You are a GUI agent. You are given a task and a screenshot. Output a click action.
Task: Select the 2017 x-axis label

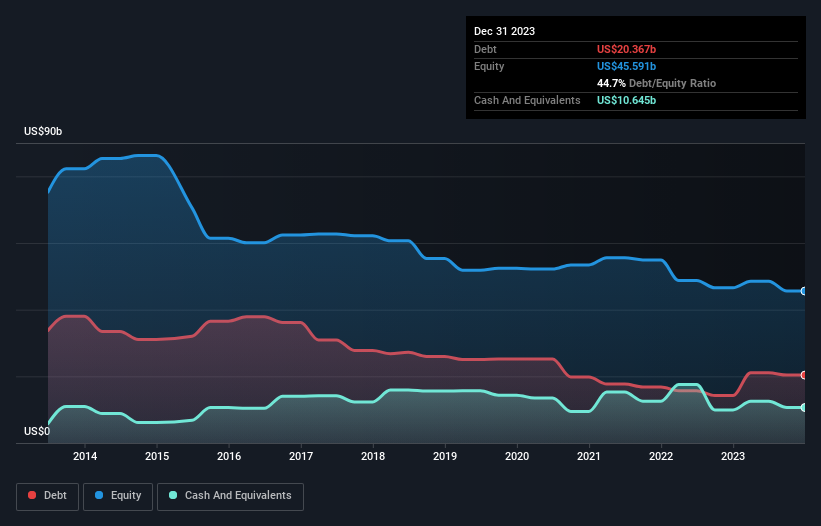click(x=301, y=456)
